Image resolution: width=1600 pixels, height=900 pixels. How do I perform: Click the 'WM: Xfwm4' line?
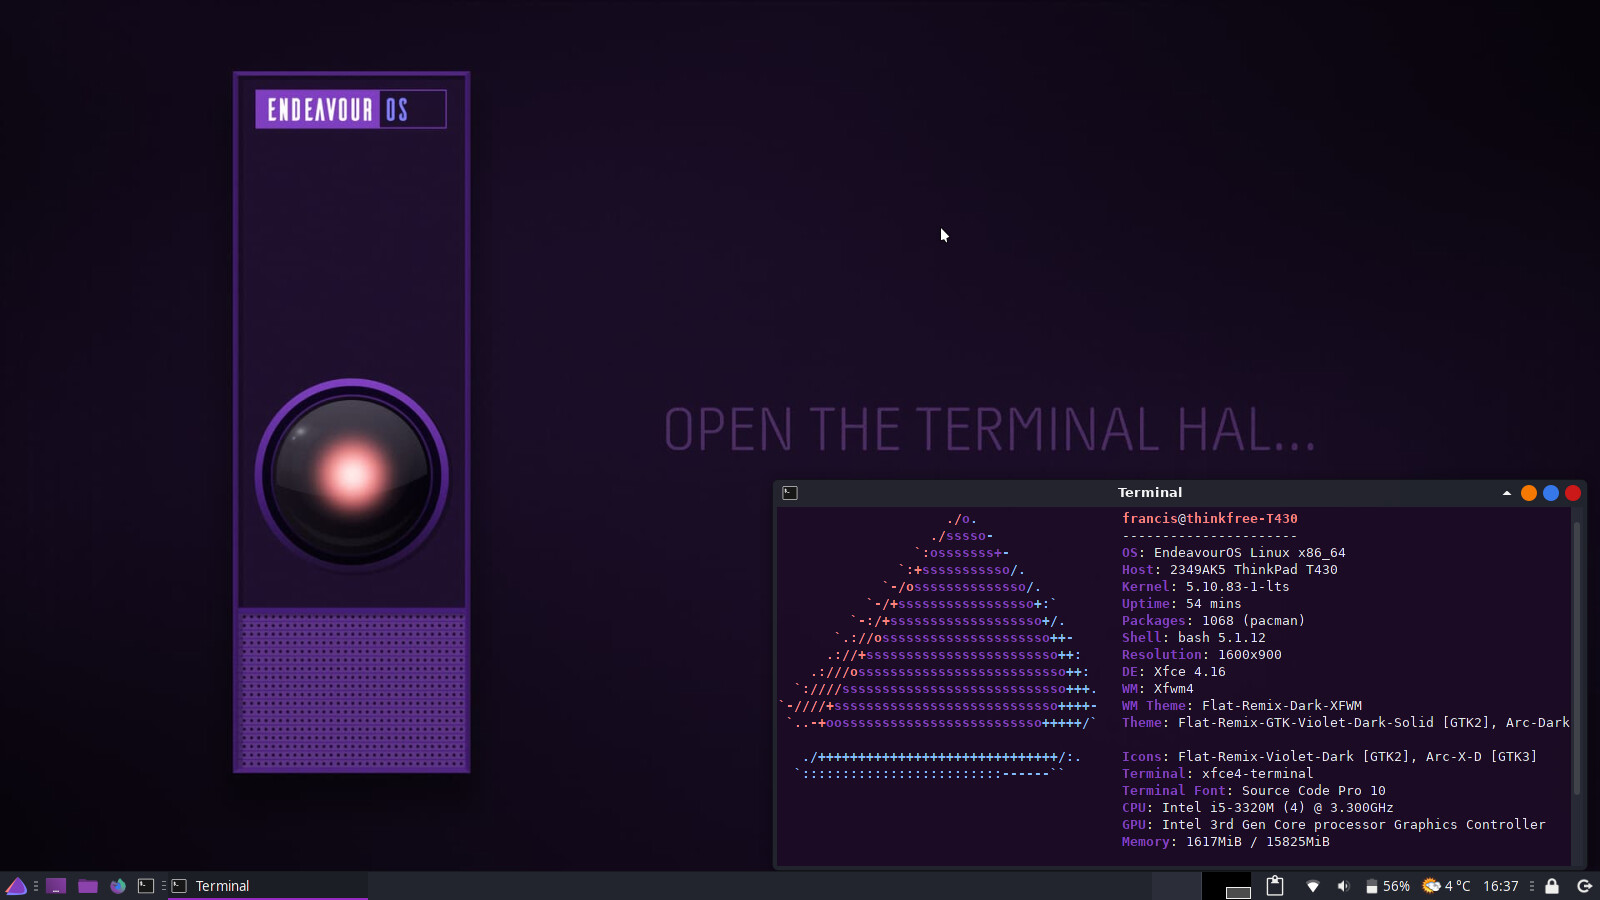point(1158,689)
